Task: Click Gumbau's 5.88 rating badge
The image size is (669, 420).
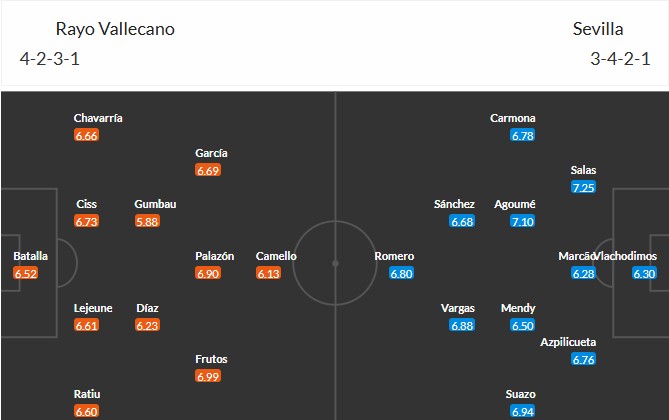Action: click(x=147, y=221)
